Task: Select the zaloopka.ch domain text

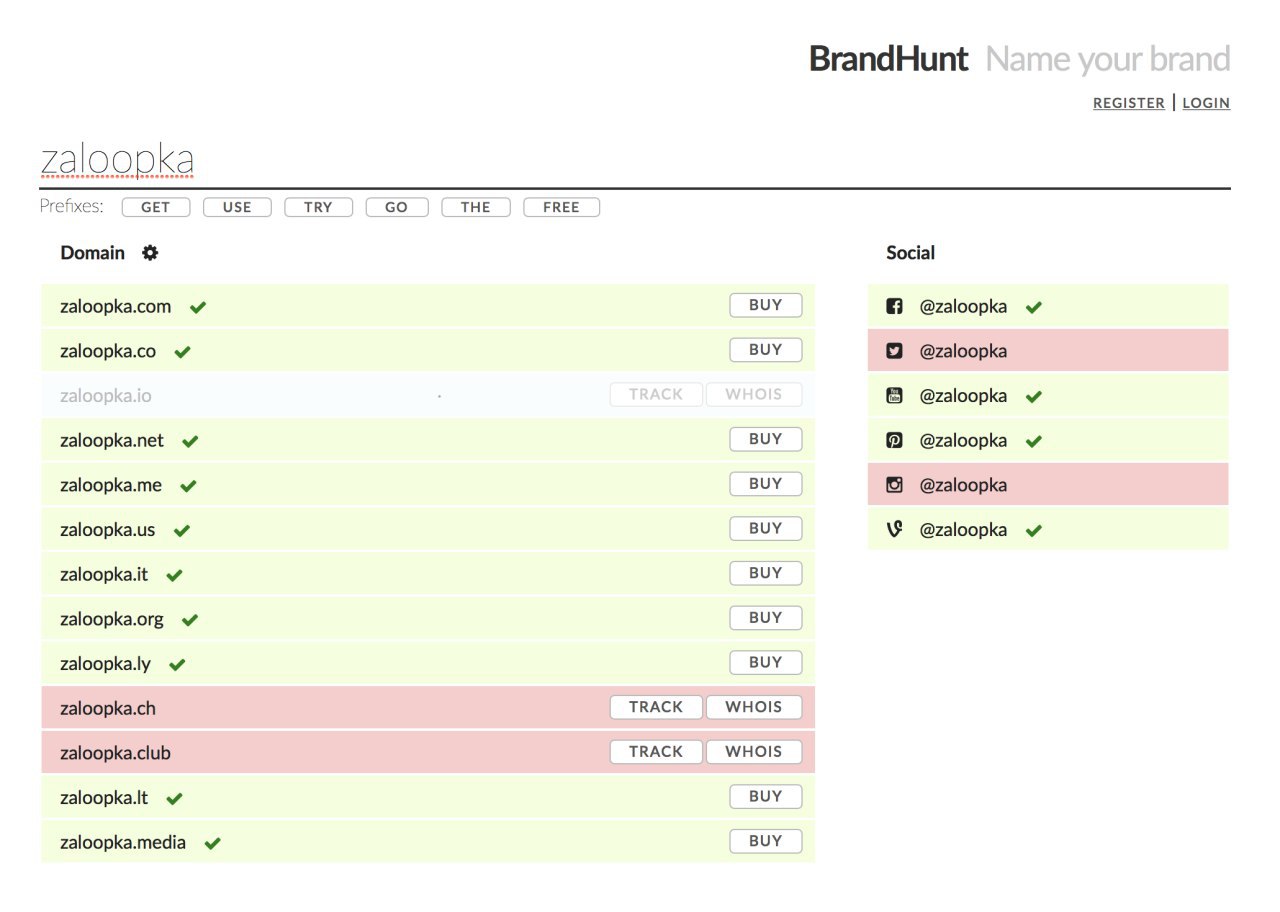Action: tap(108, 708)
